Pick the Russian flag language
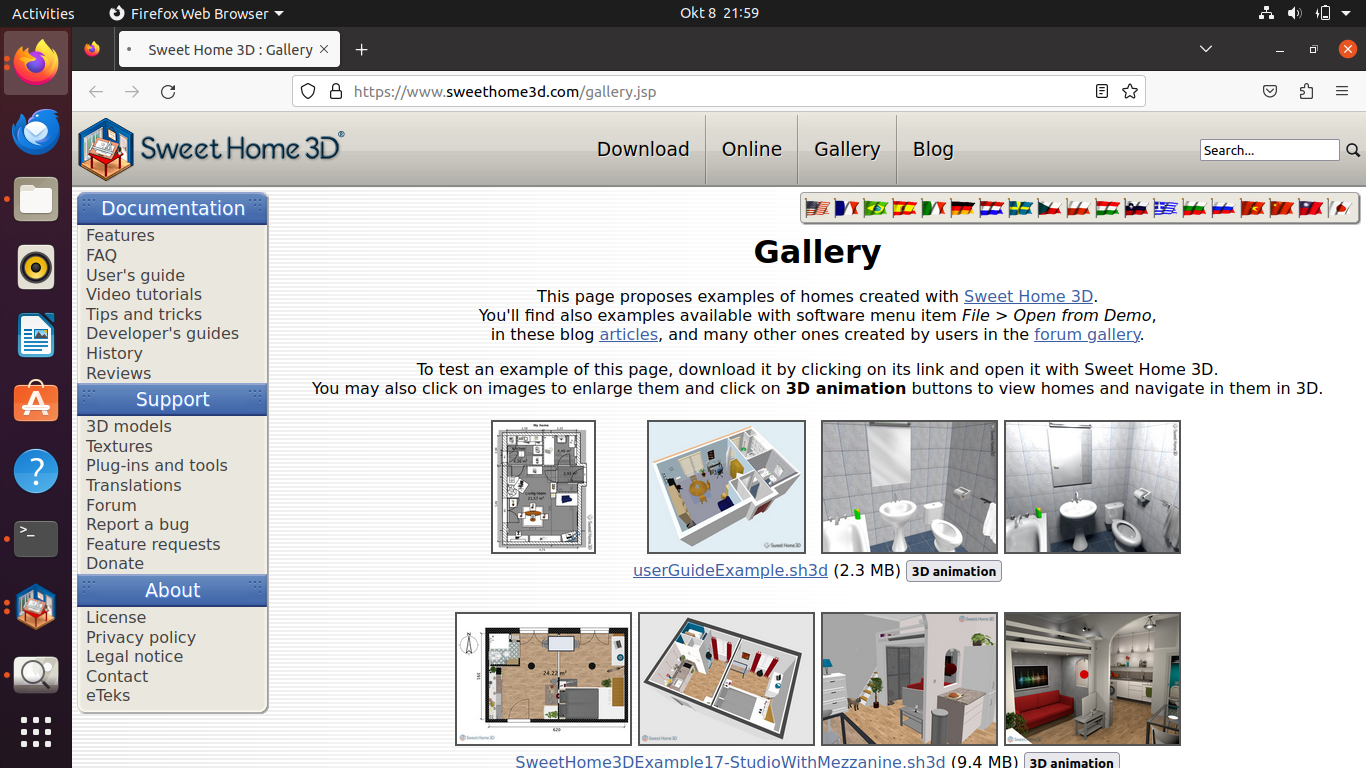The height and width of the screenshot is (768, 1366). coord(1223,209)
